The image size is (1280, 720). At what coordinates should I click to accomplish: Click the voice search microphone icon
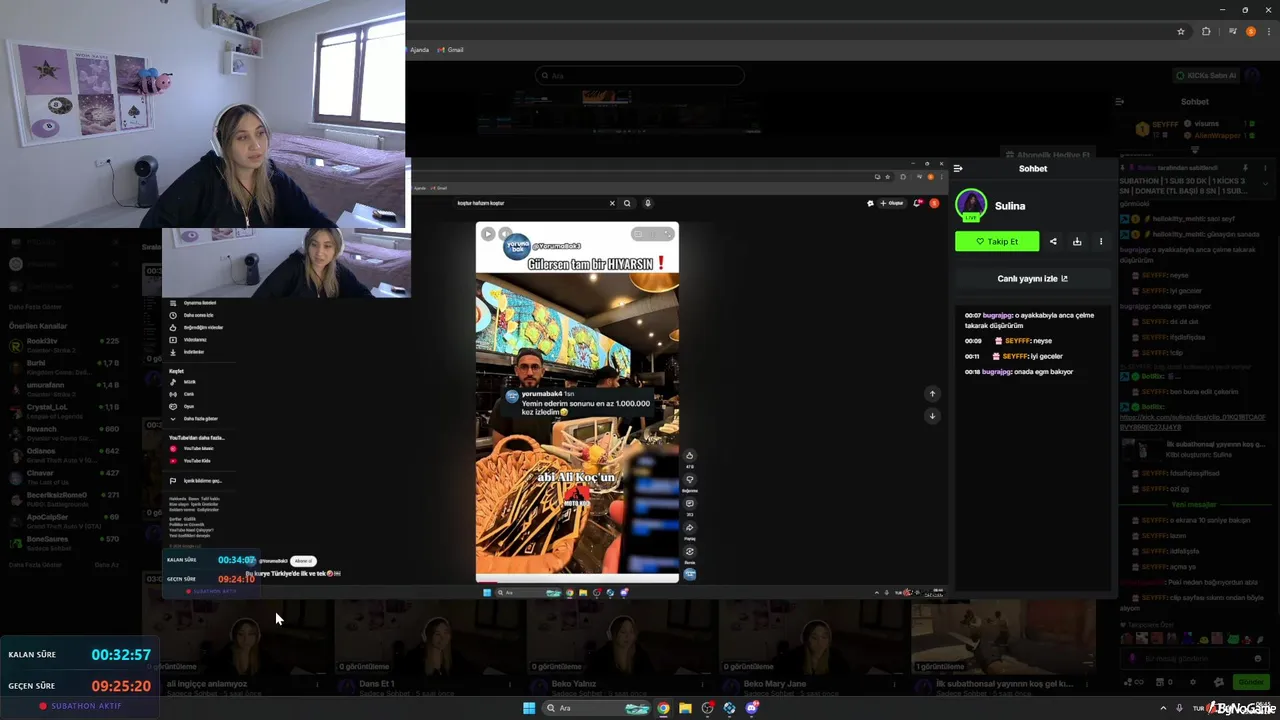click(x=647, y=203)
